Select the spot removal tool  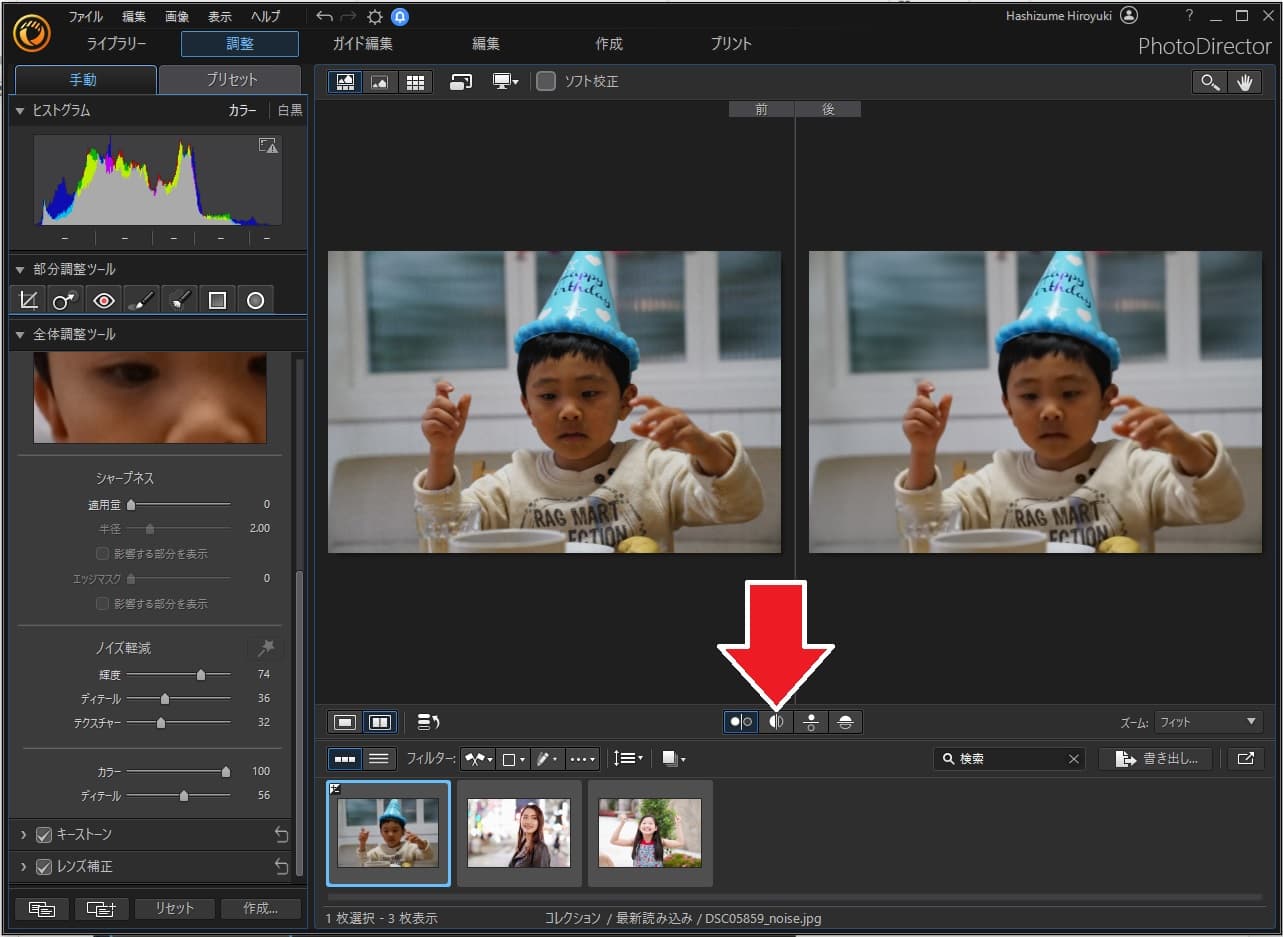point(66,299)
